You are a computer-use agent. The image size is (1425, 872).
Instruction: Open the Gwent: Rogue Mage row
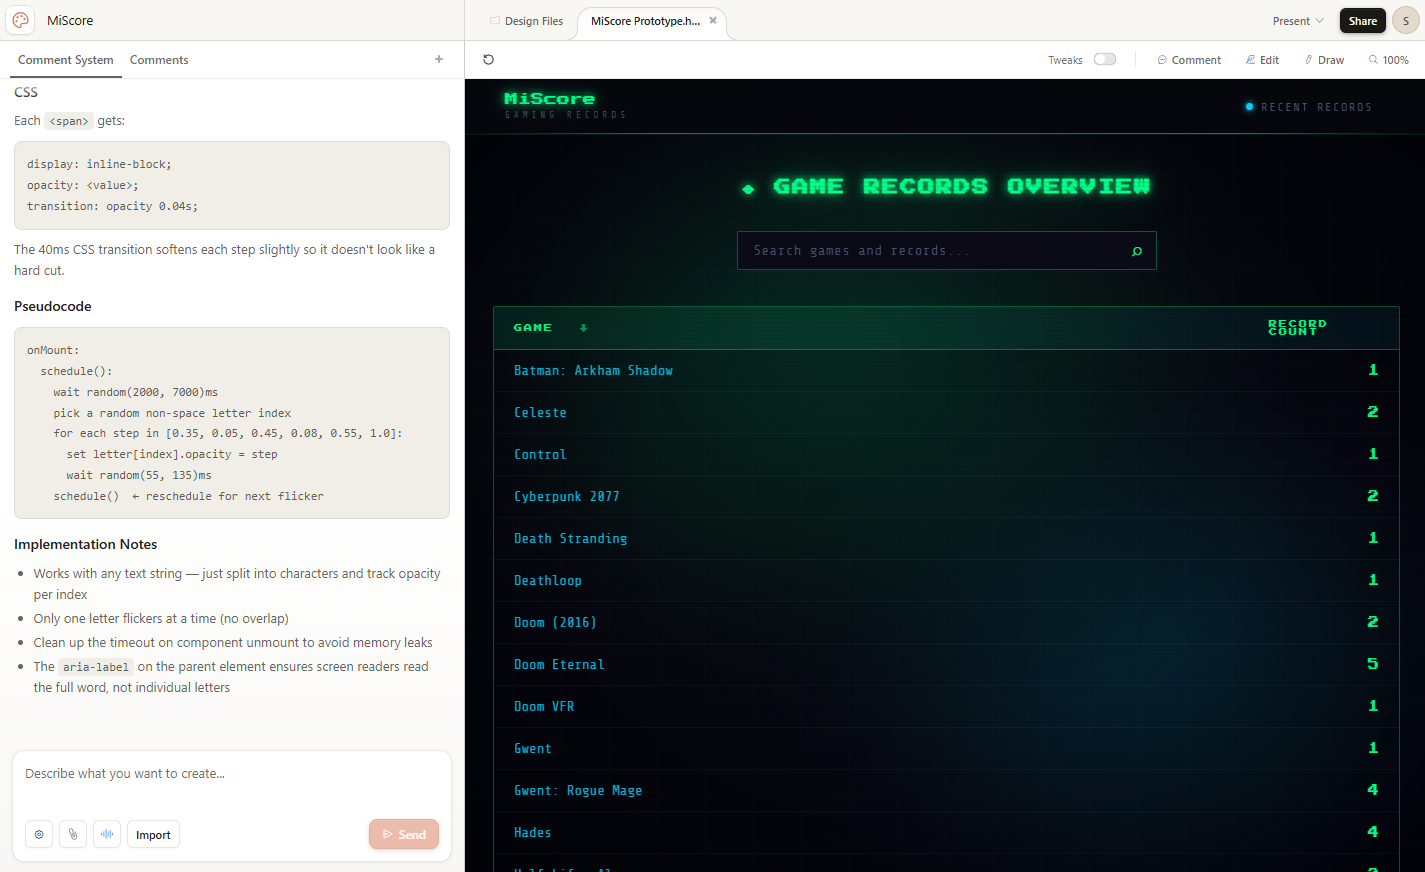click(946, 790)
